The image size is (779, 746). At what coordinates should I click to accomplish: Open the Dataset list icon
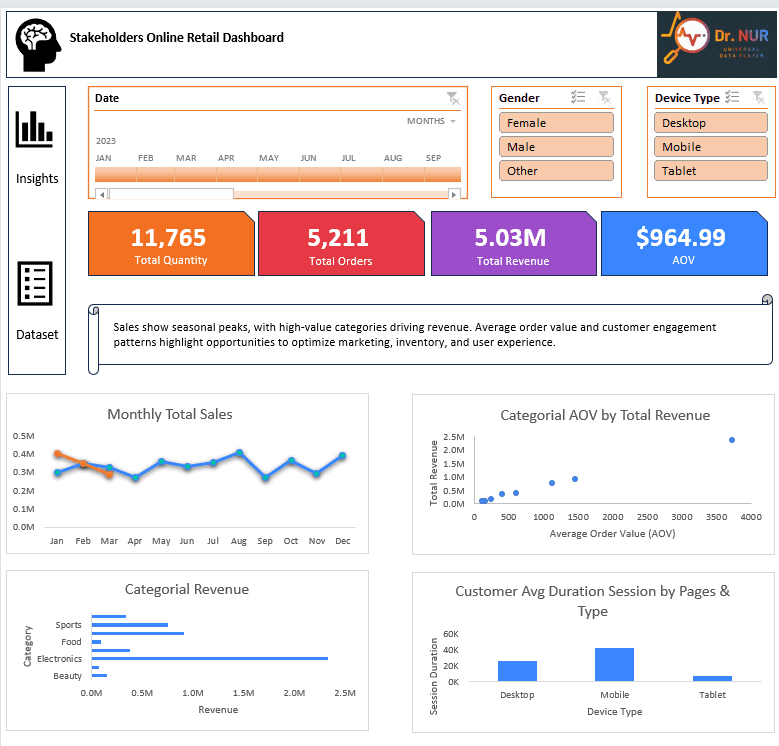[x=35, y=283]
